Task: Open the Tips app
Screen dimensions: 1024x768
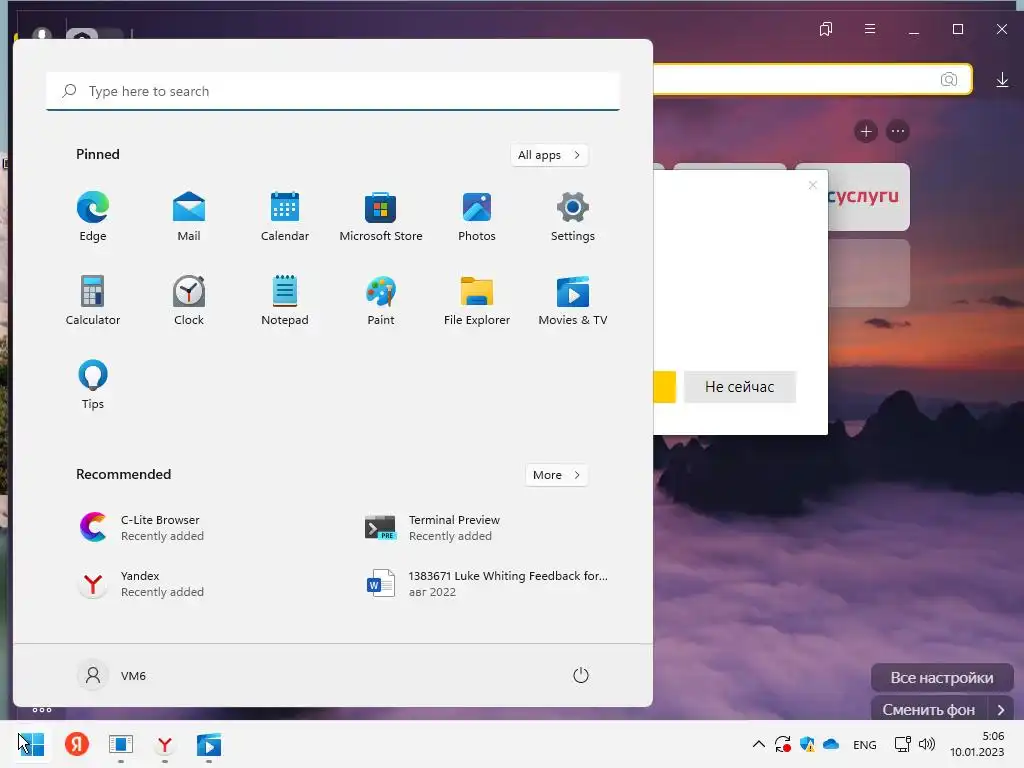Action: 93,385
